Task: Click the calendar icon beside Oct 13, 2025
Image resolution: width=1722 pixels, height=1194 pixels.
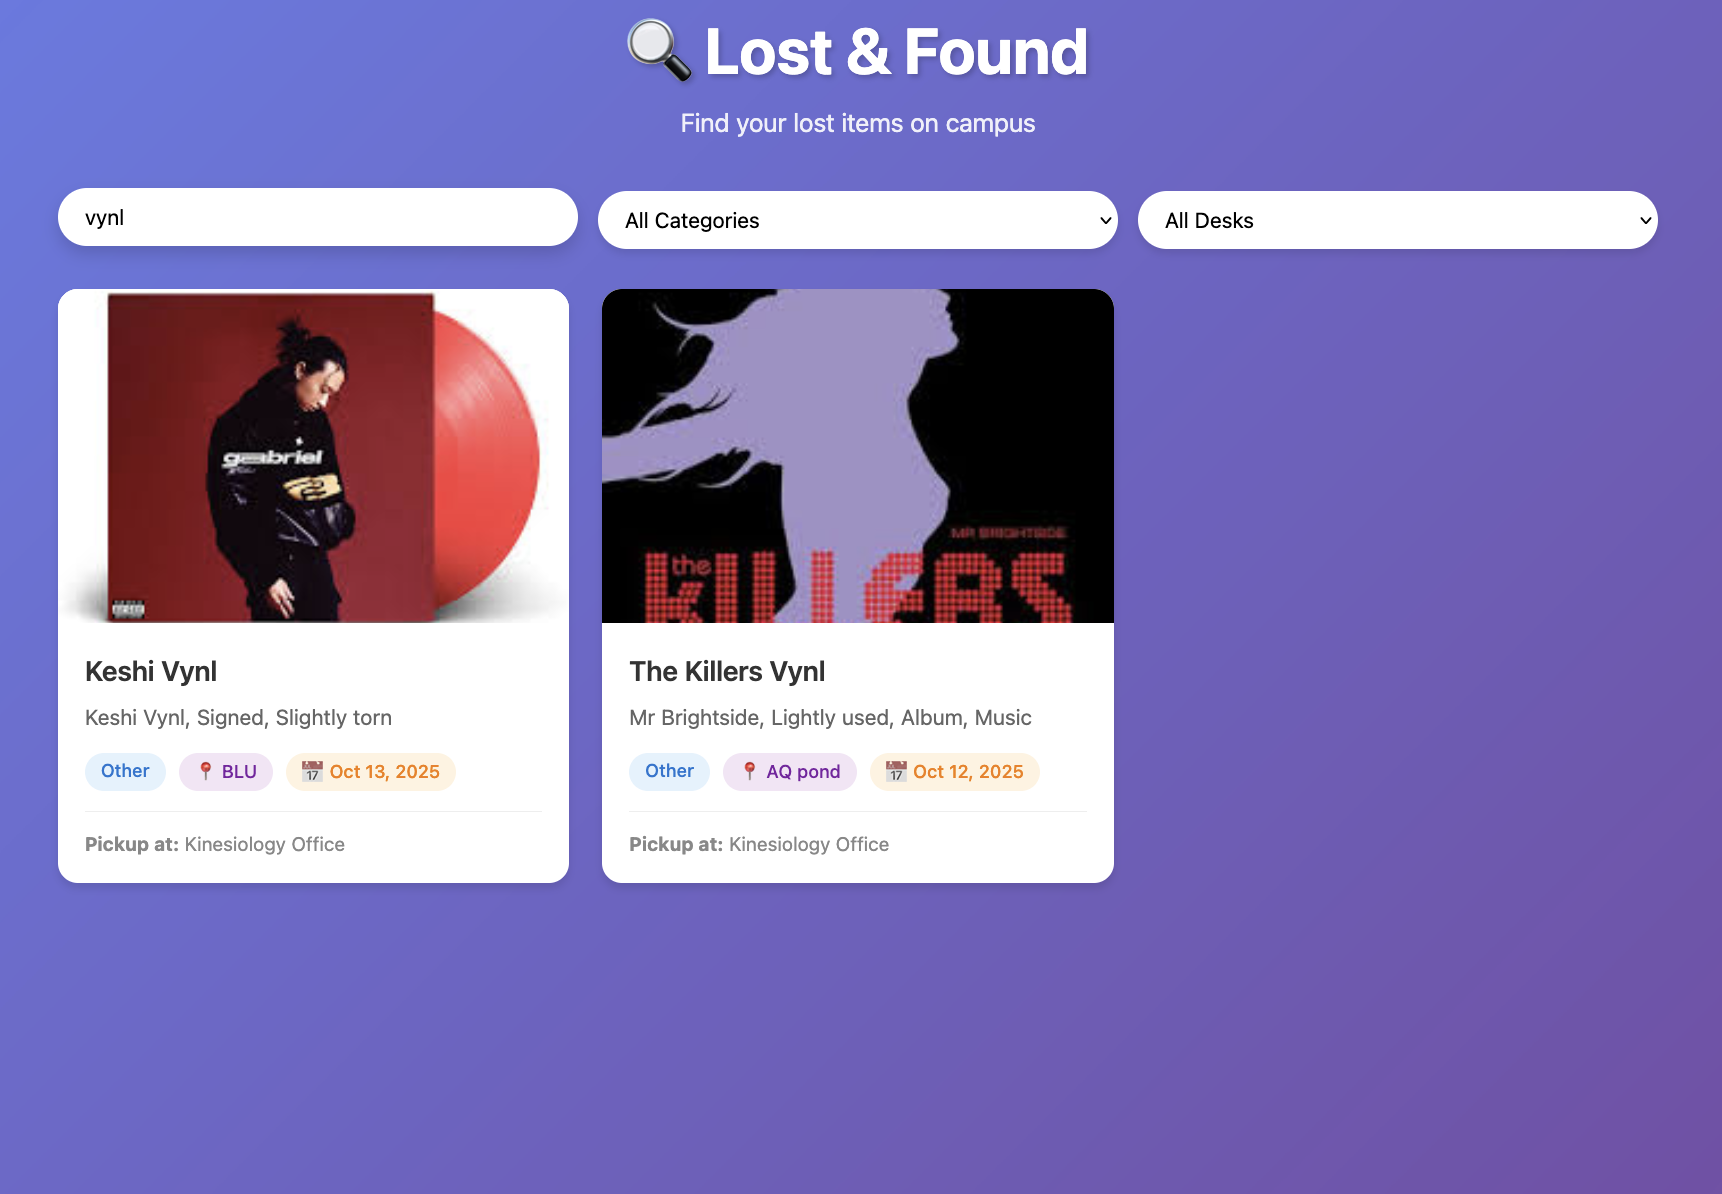Action: coord(312,771)
